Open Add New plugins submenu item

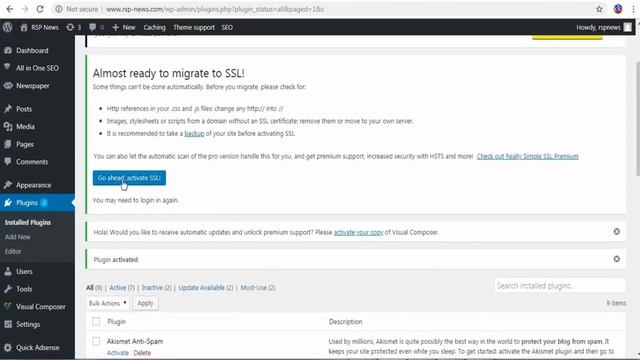18,237
